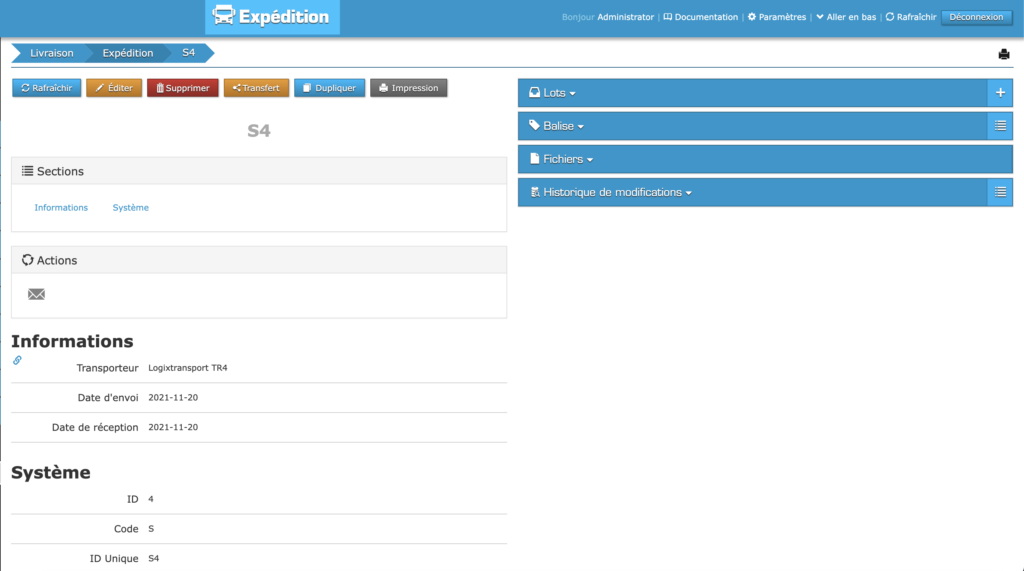Viewport: 1024px width, 571px height.
Task: Expand the Fichiers dropdown panel
Action: (567, 159)
